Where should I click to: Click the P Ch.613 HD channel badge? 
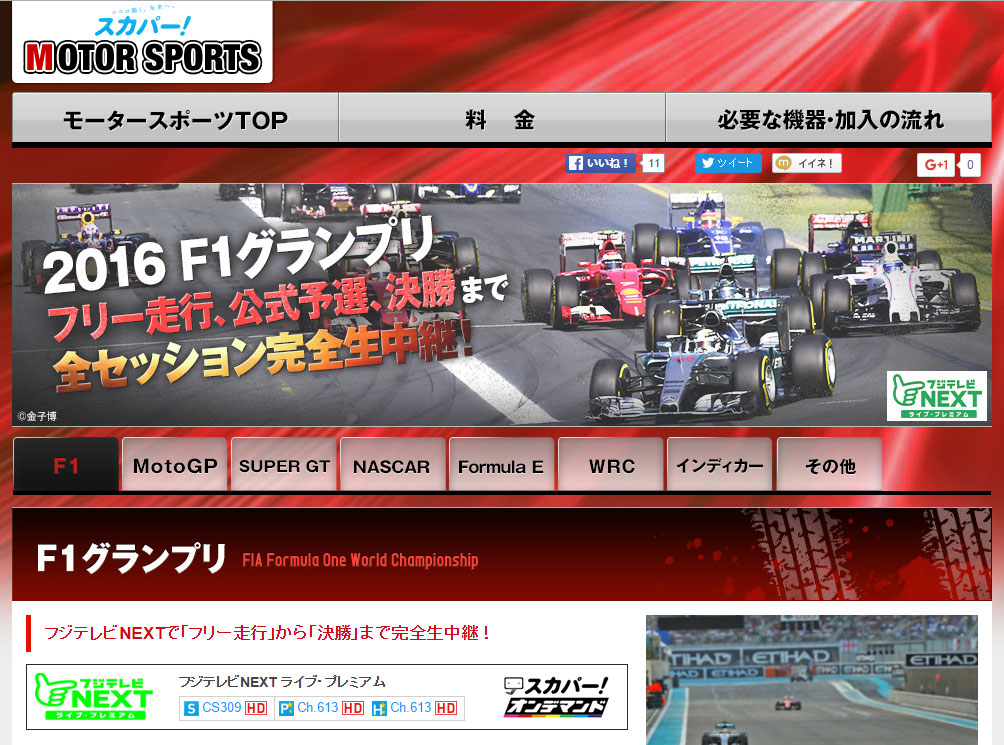[x=321, y=708]
